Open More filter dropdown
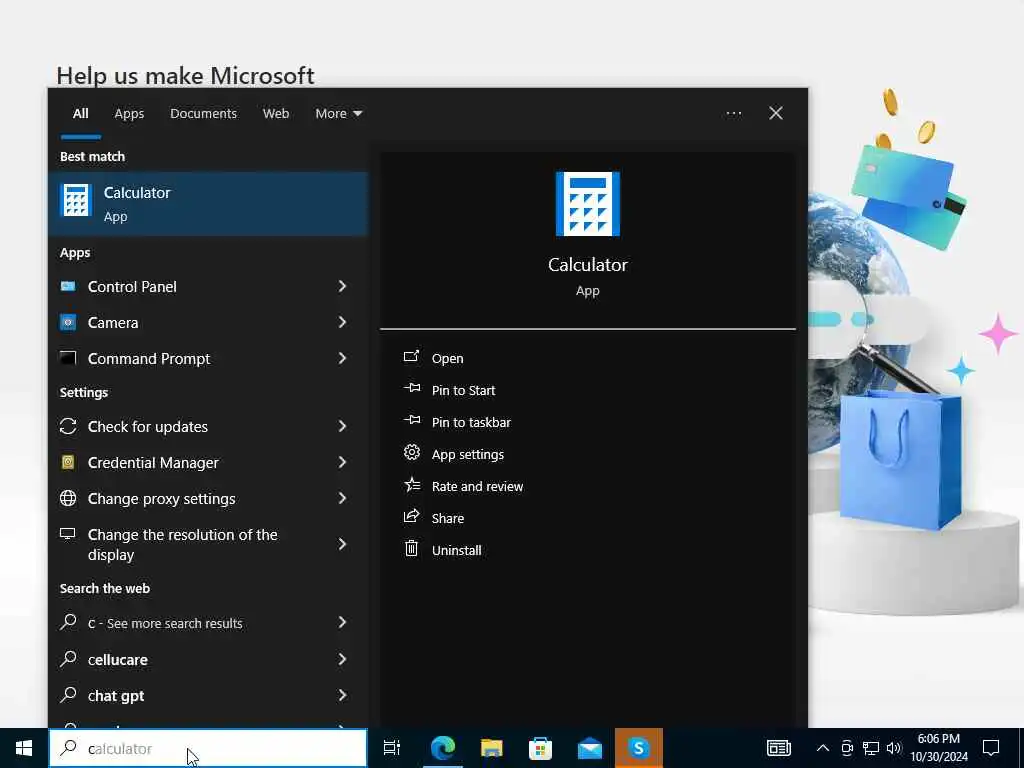The width and height of the screenshot is (1024, 768). pyautogui.click(x=338, y=114)
